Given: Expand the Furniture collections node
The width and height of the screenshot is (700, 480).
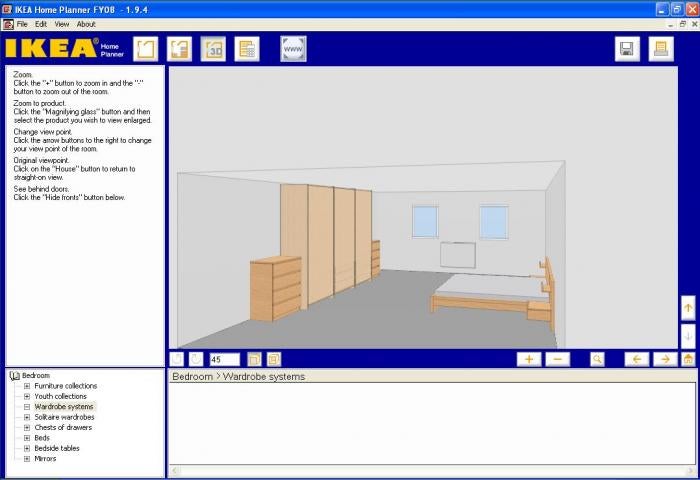Looking at the screenshot, I should [27, 386].
